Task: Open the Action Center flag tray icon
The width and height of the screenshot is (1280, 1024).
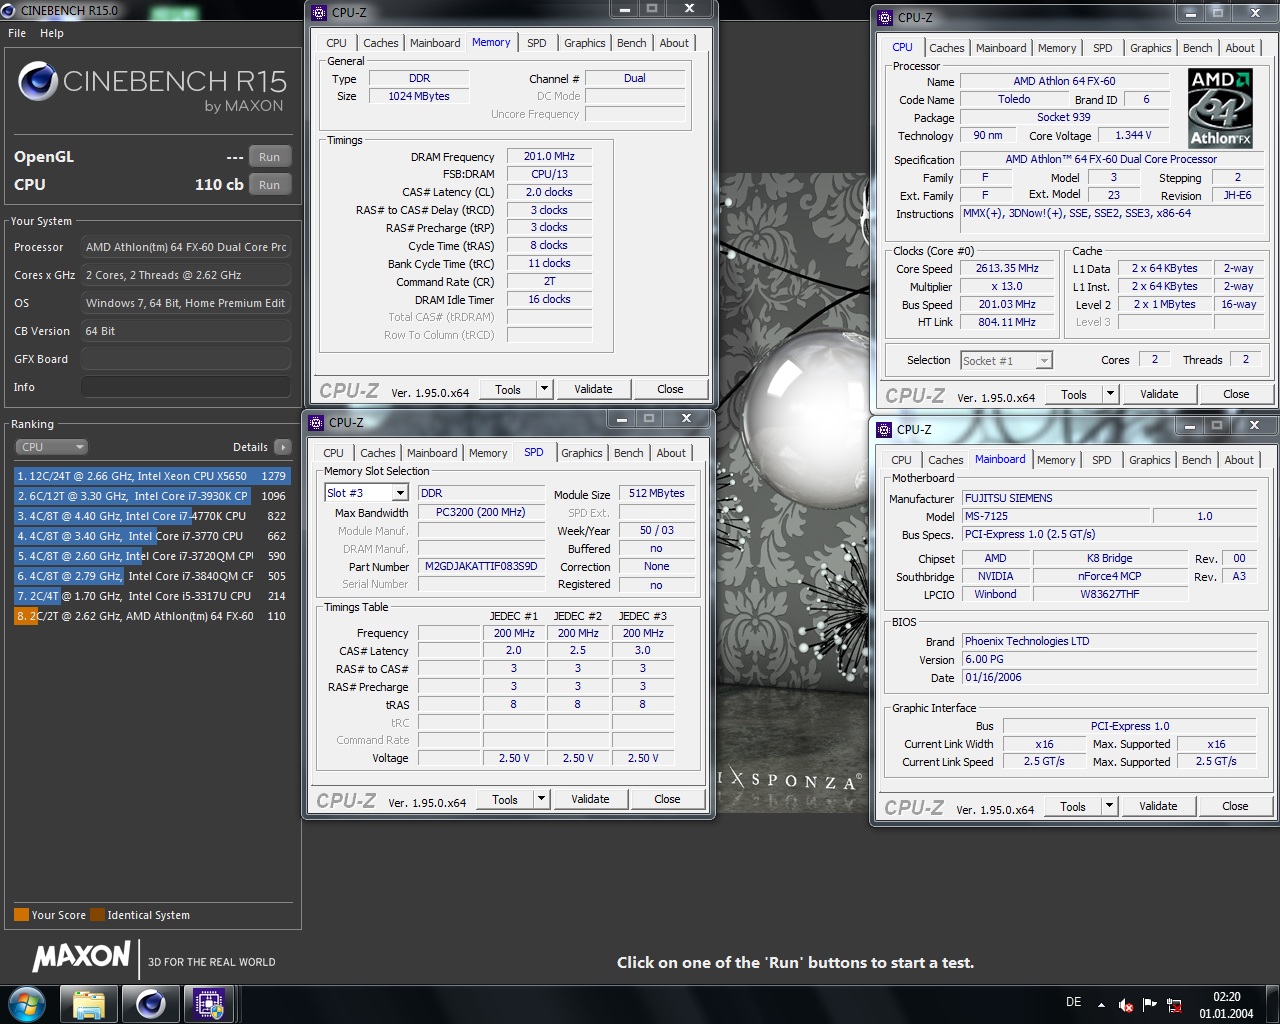Action: pos(1150,1004)
